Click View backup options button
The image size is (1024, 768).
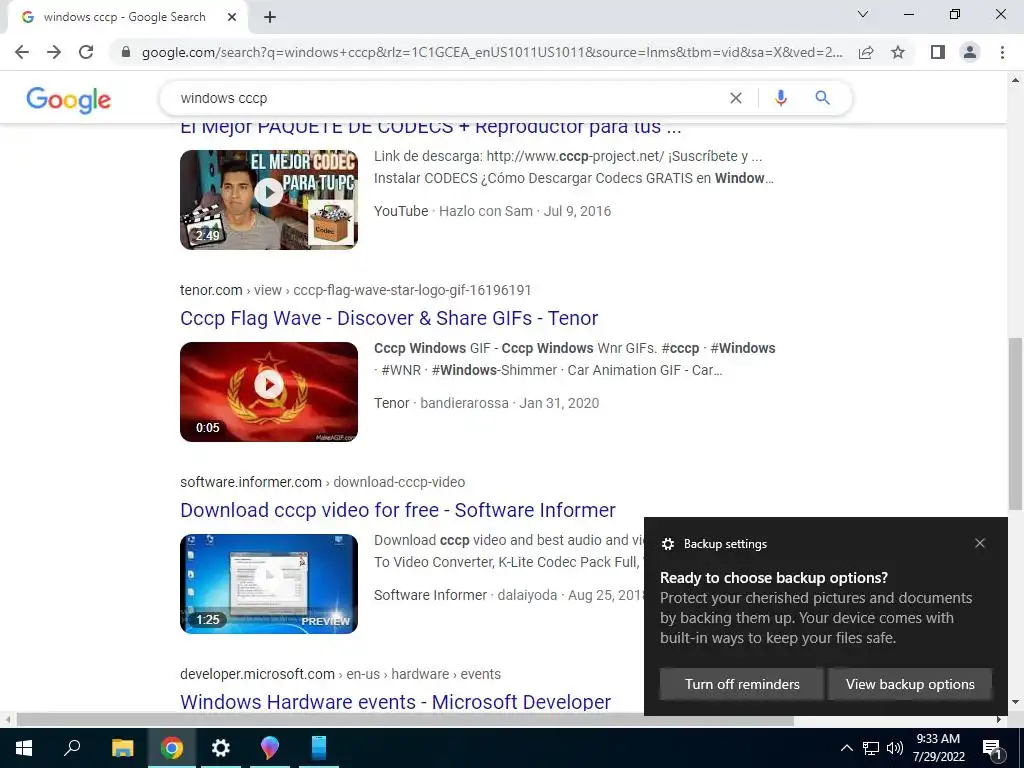(x=910, y=684)
